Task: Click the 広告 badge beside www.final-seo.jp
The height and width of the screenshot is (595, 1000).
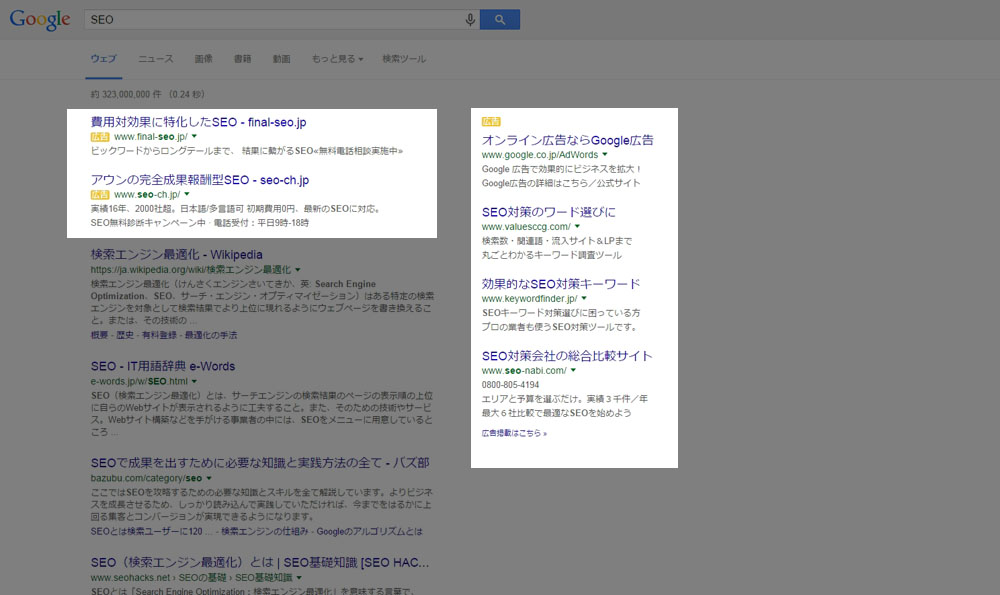Action: tap(99, 137)
